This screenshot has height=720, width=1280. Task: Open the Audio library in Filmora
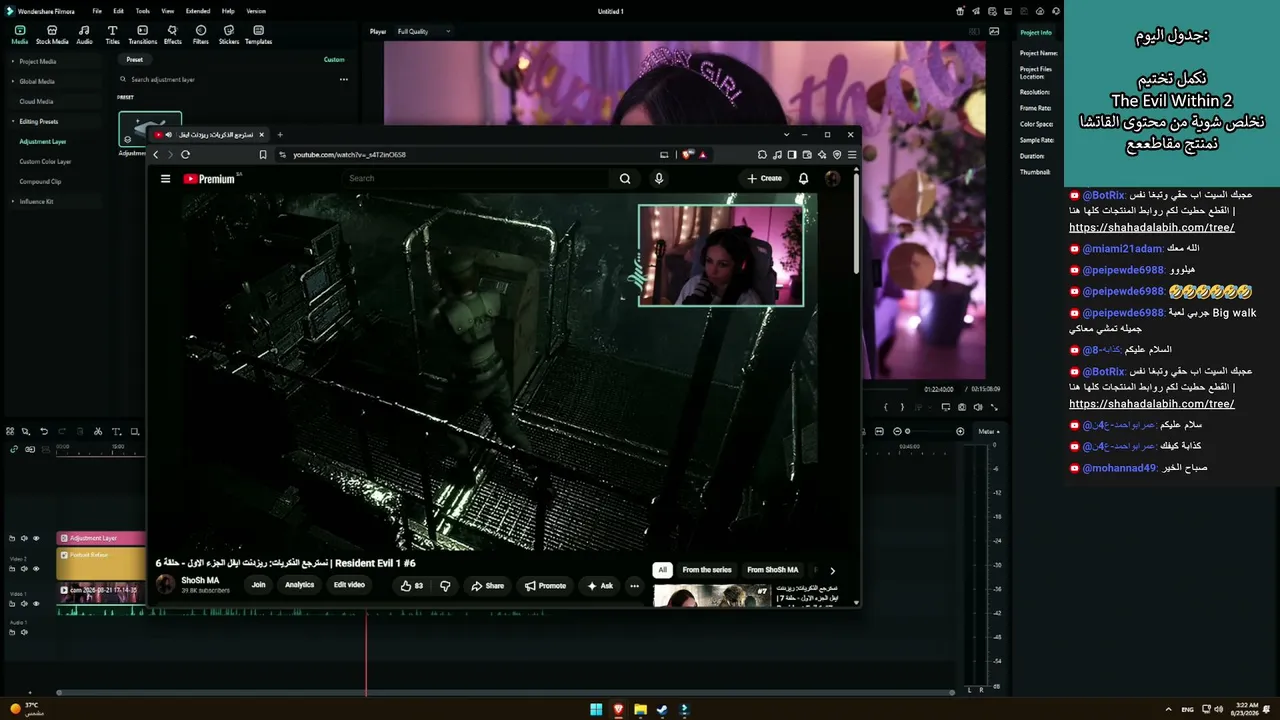[x=84, y=35]
